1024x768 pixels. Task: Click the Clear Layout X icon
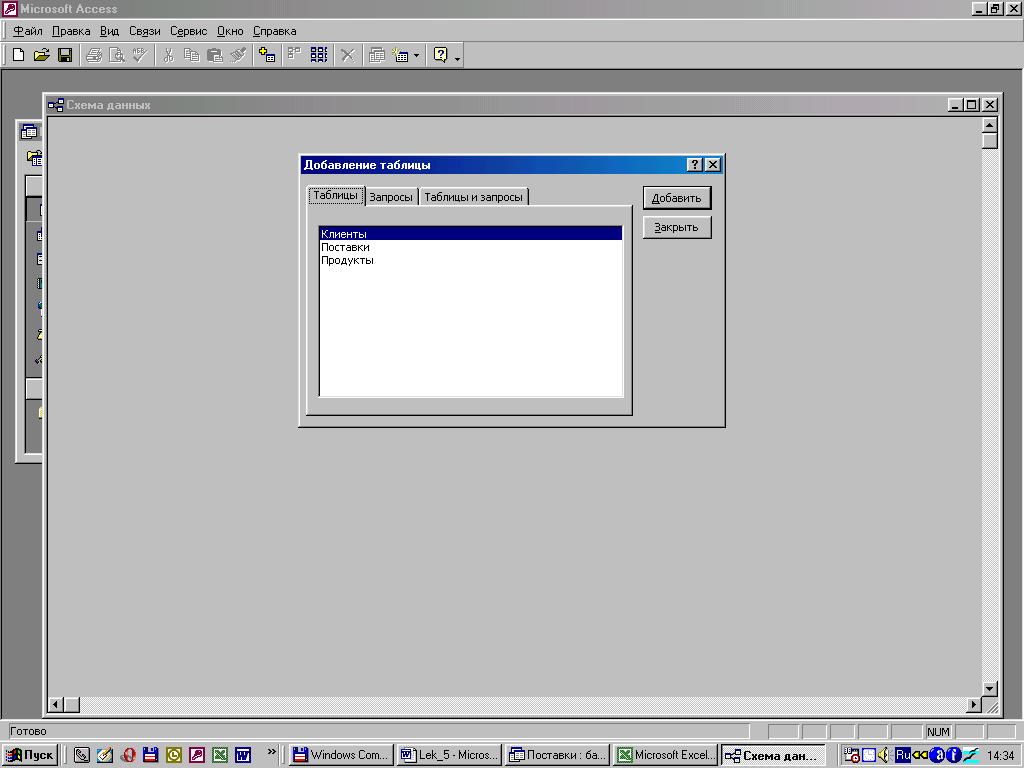point(347,56)
